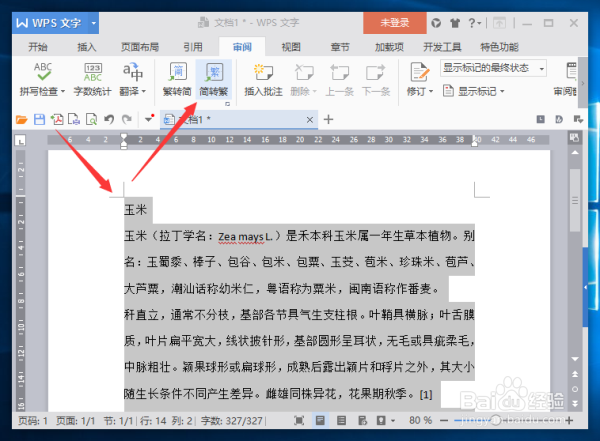Viewport: 600px width, 441px height.
Task: Expand 翻译 dropdown arrow
Action: pos(144,91)
